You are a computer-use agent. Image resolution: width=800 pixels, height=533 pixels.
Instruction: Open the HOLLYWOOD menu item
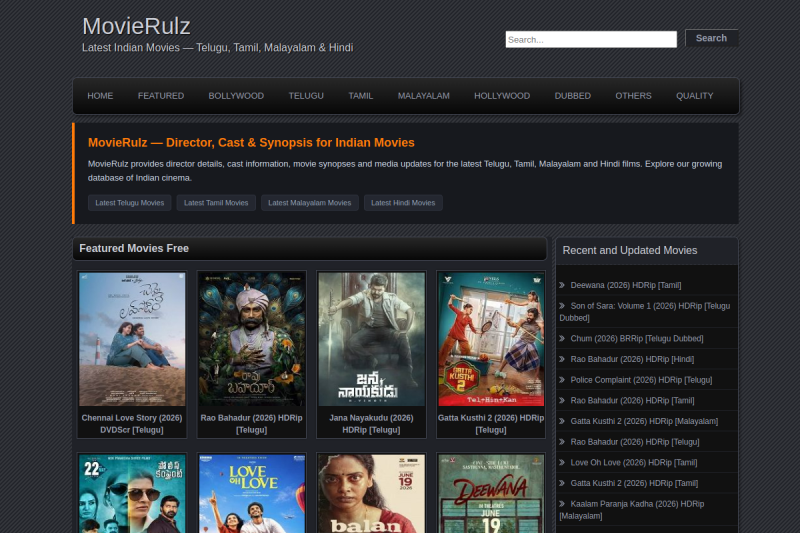pyautogui.click(x=502, y=96)
